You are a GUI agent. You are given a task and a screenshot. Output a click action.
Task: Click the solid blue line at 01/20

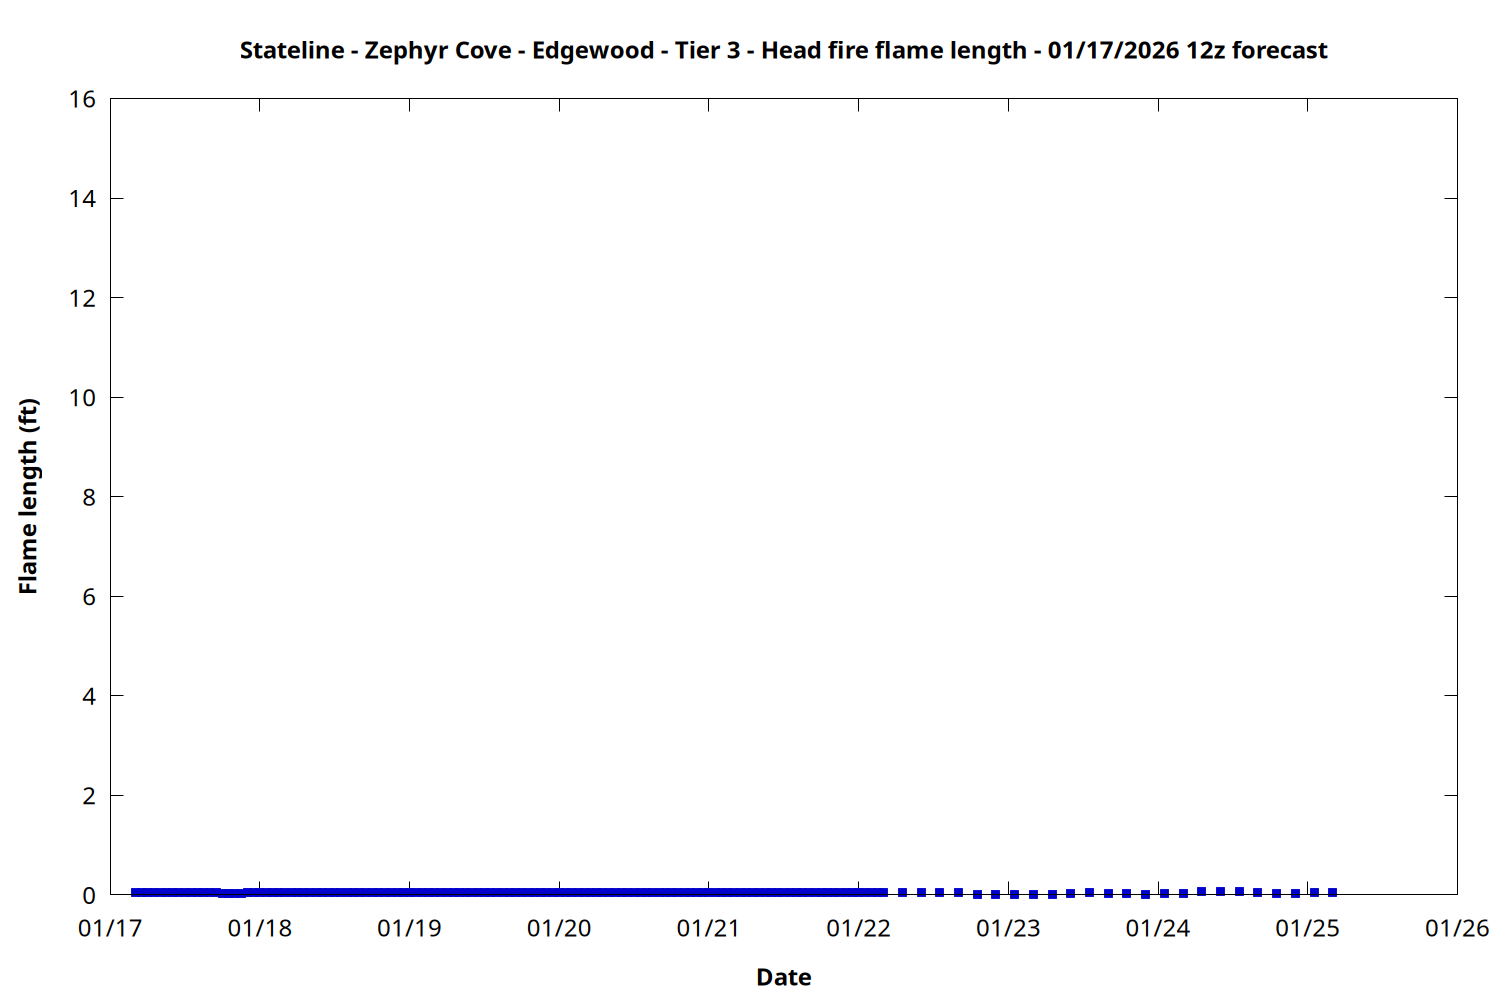click(x=559, y=892)
